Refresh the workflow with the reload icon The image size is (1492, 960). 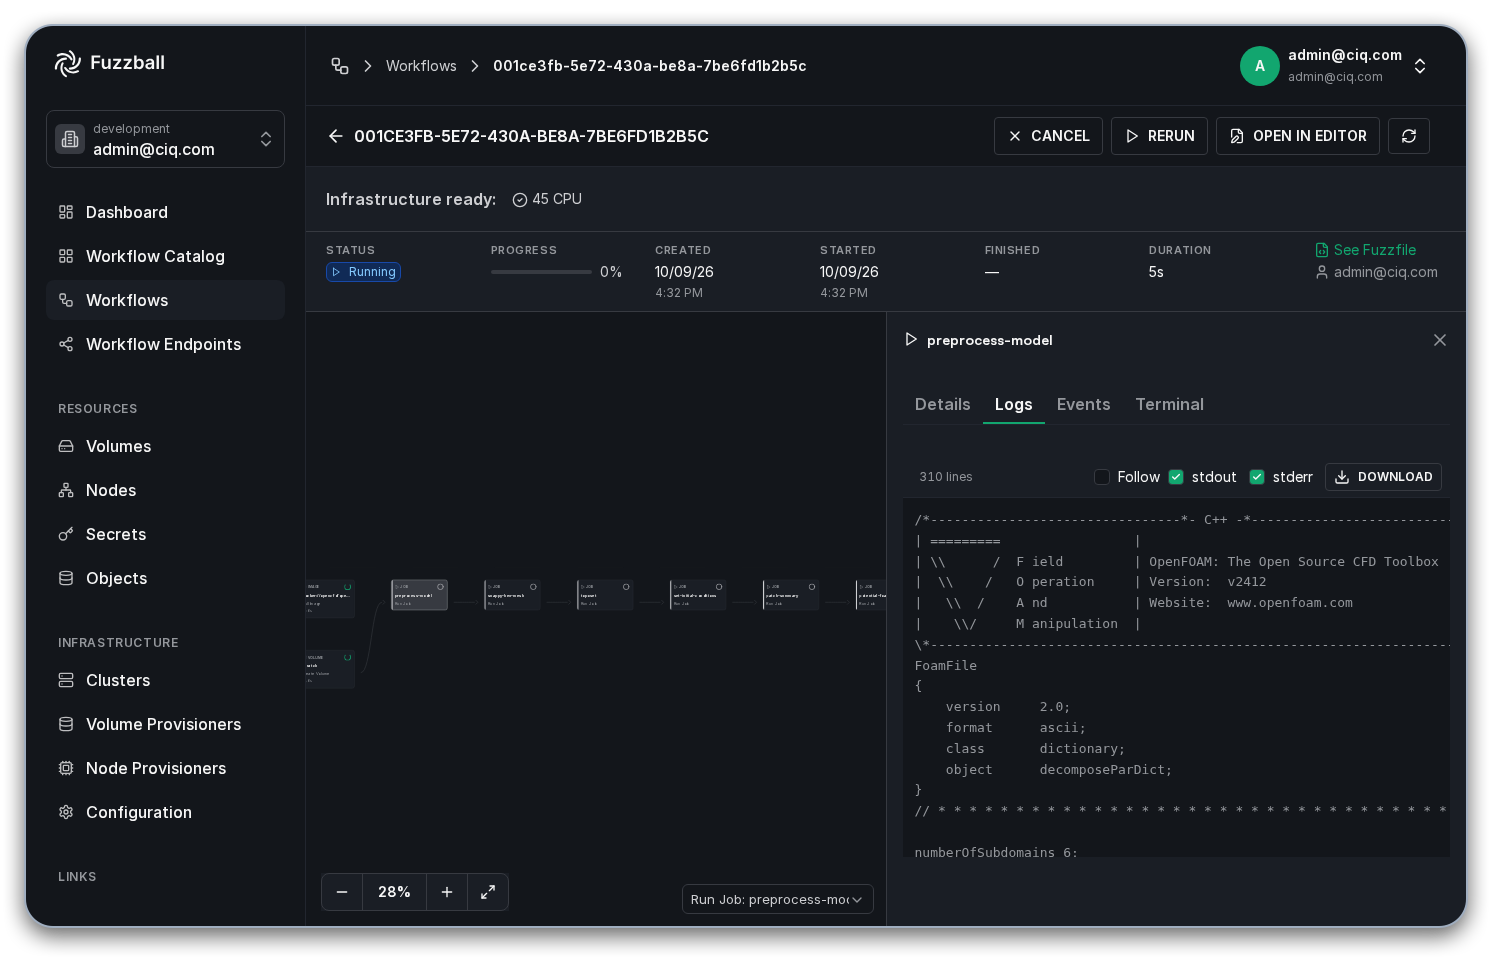pos(1409,136)
